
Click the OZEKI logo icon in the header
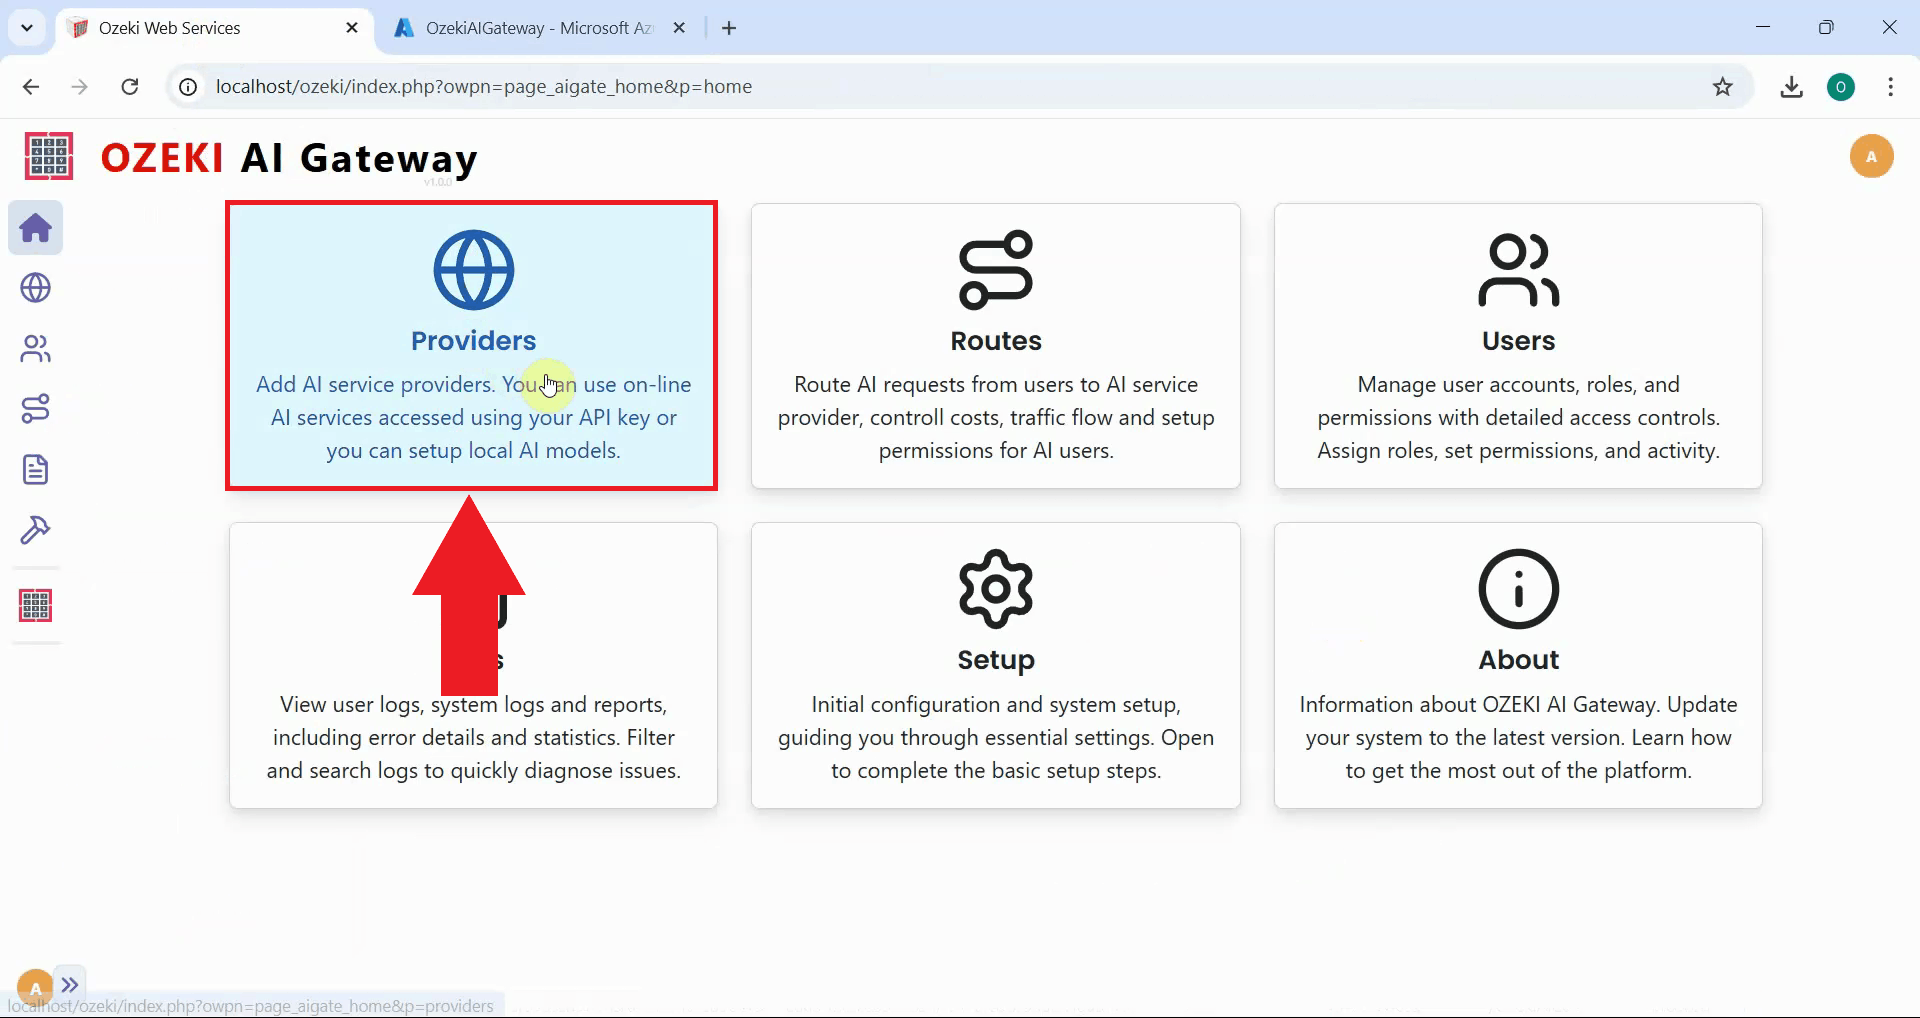click(x=47, y=156)
